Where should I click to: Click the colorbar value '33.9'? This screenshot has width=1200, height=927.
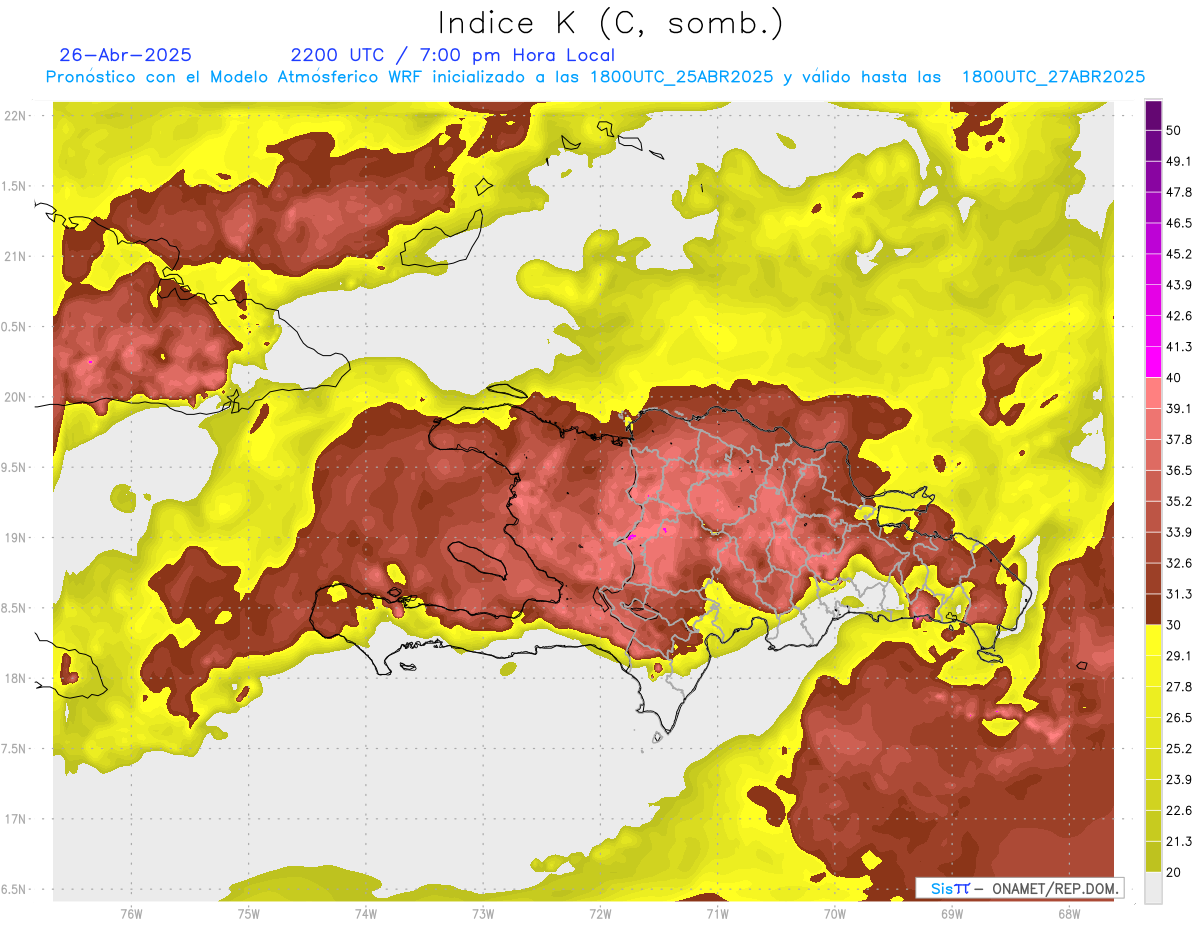click(1179, 533)
